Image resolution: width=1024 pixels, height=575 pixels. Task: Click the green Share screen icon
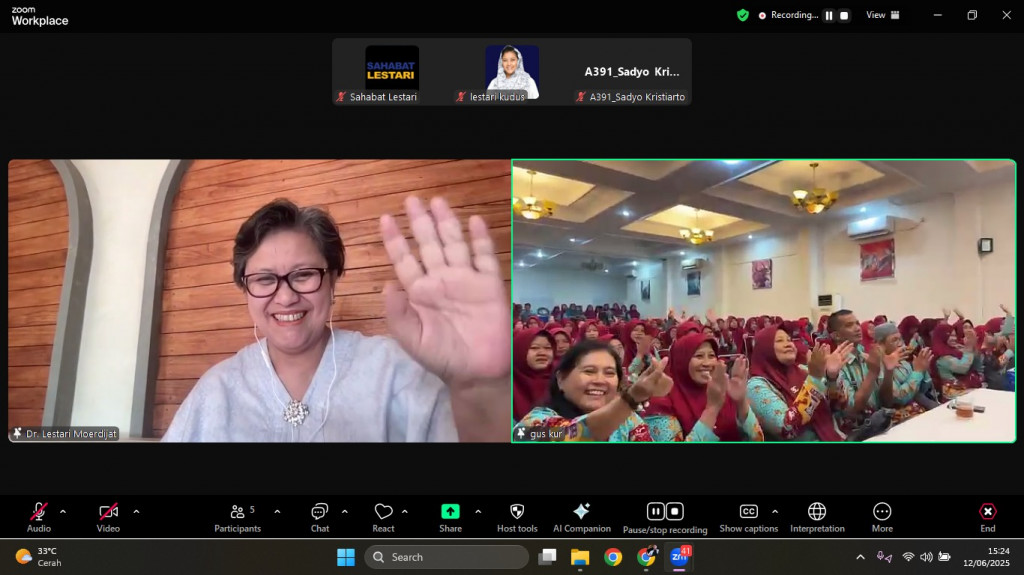click(x=450, y=512)
